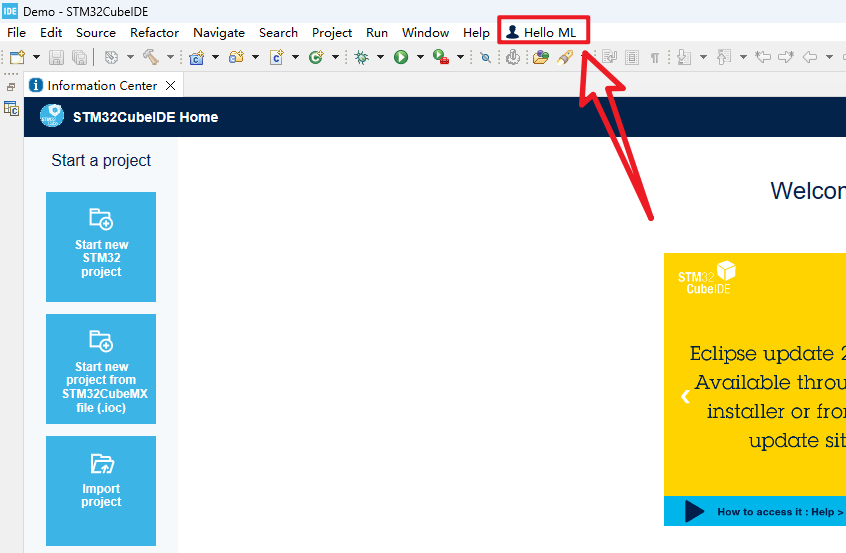
Task: Open dropdown next to New wizard icon
Action: point(36,57)
